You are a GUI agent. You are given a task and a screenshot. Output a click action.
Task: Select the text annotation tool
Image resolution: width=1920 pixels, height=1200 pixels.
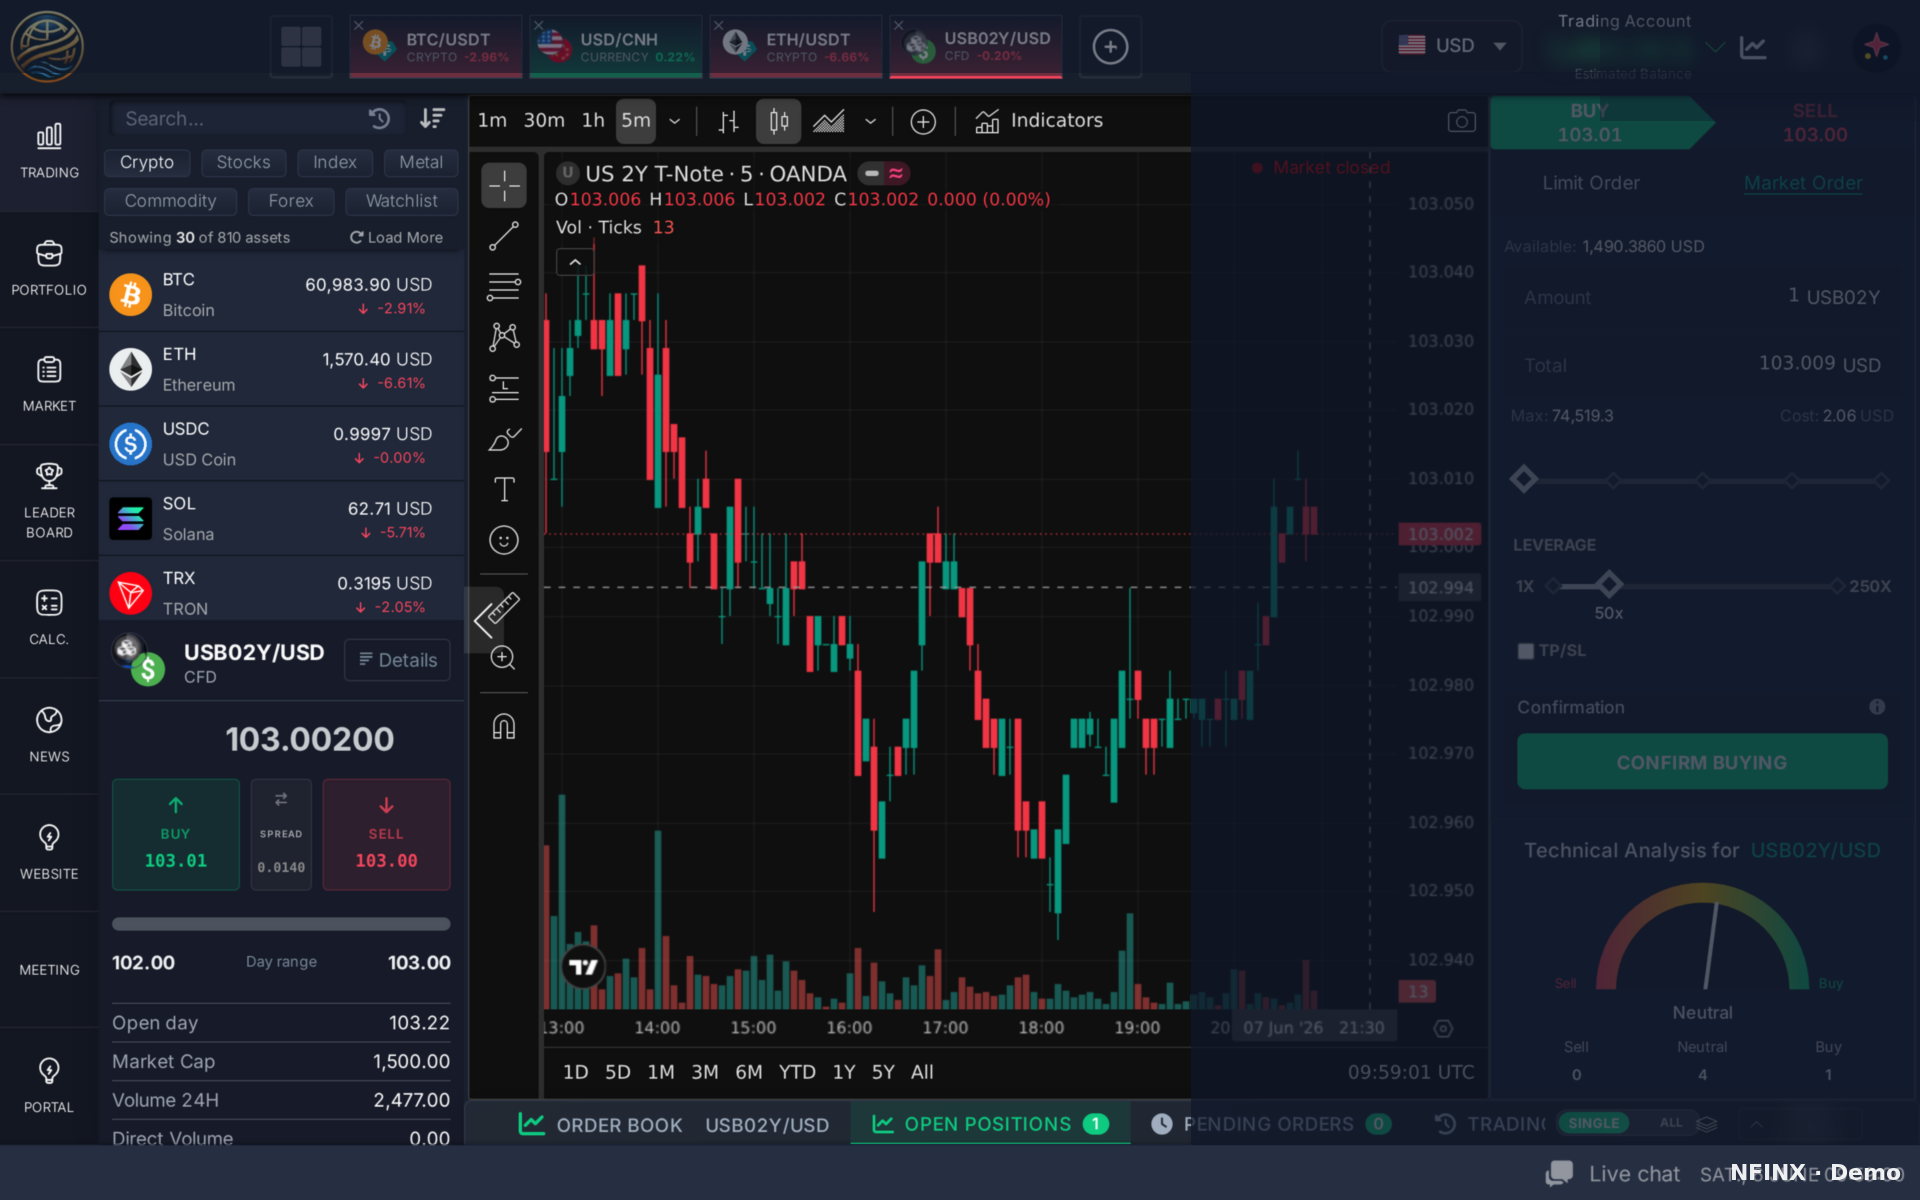pyautogui.click(x=504, y=489)
